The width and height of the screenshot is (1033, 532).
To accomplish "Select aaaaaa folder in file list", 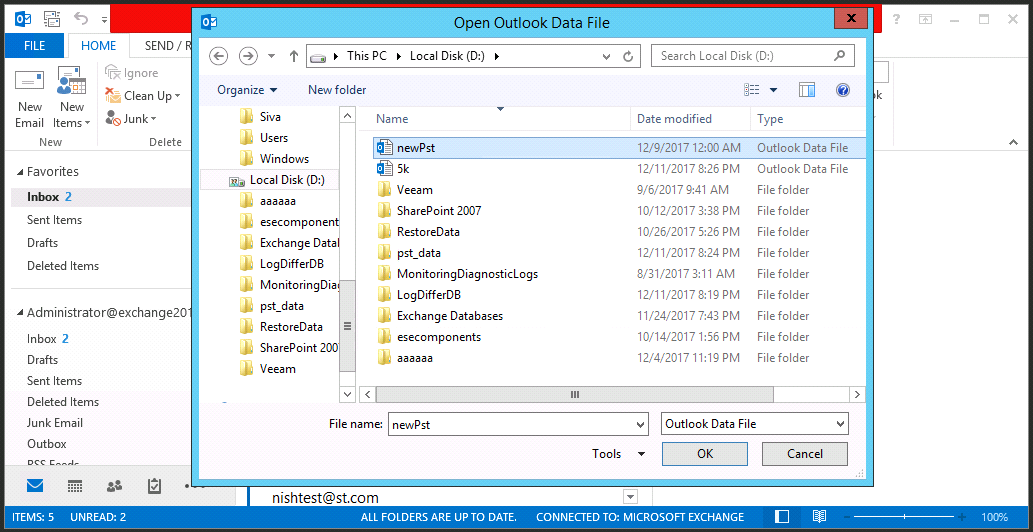I will point(619,358).
